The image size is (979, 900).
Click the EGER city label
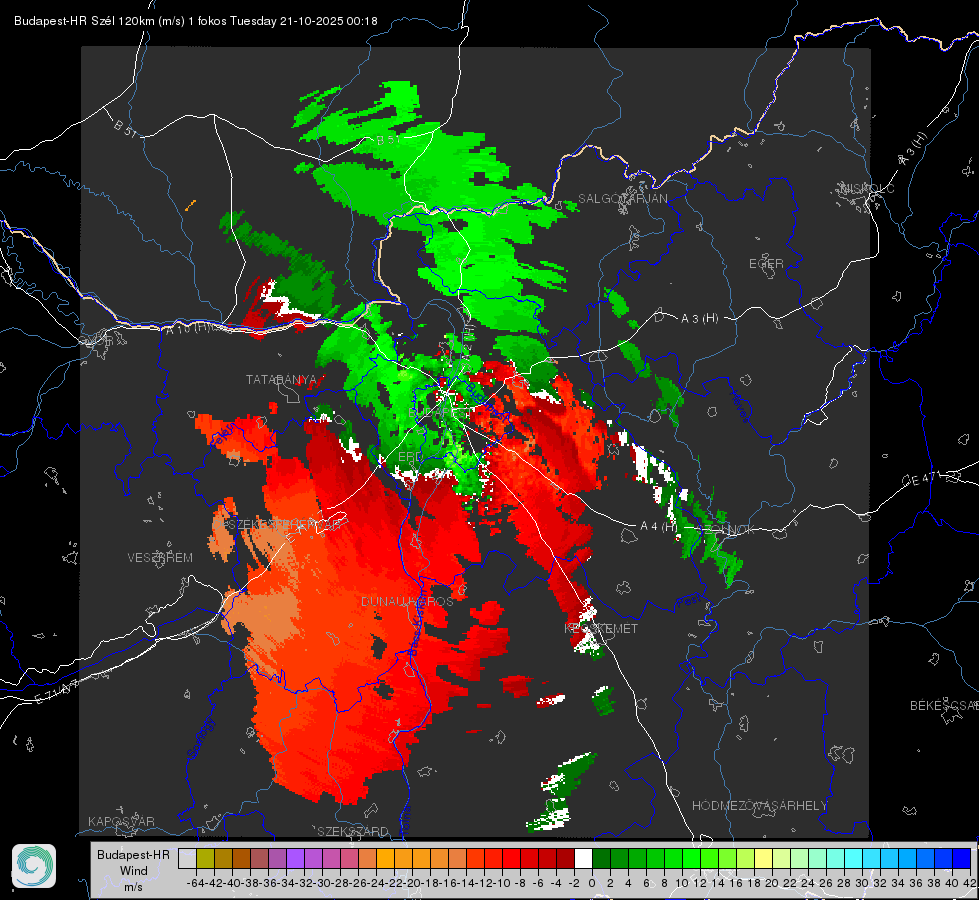pyautogui.click(x=766, y=264)
